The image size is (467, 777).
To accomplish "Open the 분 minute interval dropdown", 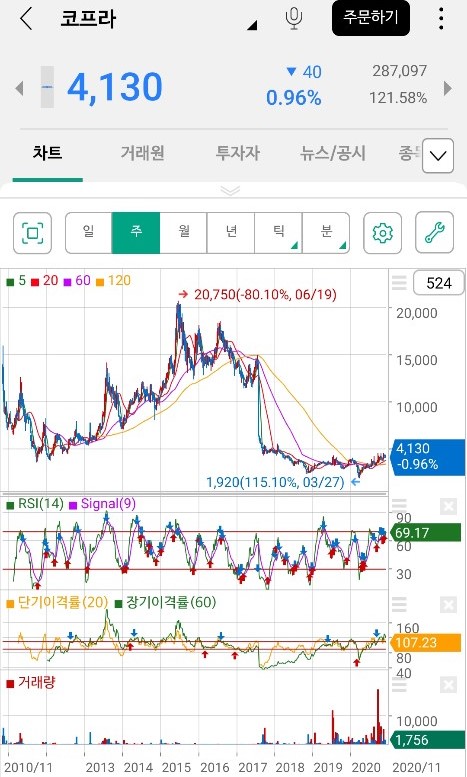I will click(x=326, y=233).
